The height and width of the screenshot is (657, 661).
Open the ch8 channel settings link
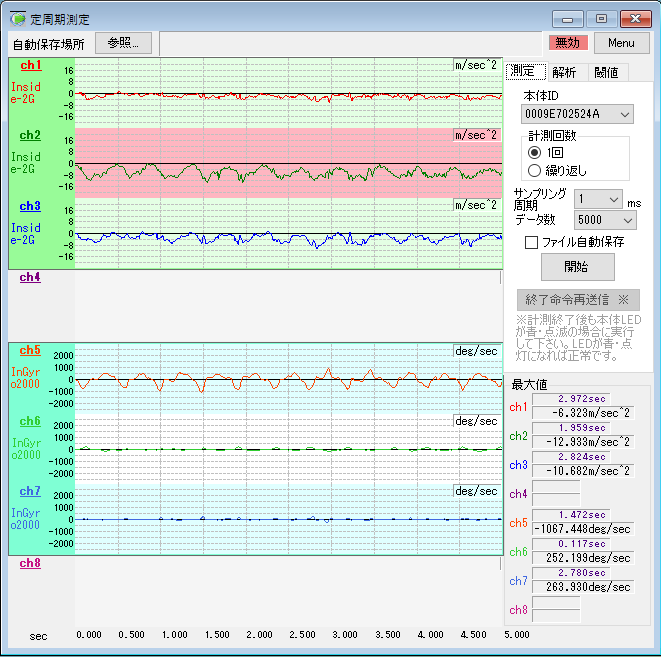(30, 563)
